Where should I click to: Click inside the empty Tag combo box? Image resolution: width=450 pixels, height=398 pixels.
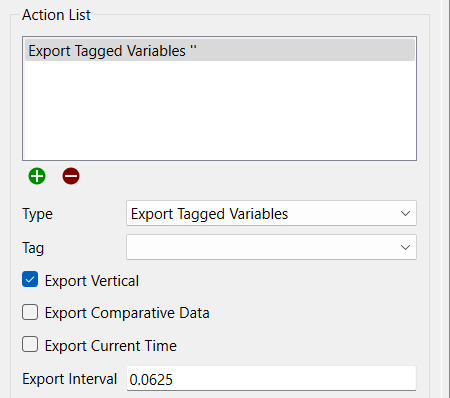[262, 247]
